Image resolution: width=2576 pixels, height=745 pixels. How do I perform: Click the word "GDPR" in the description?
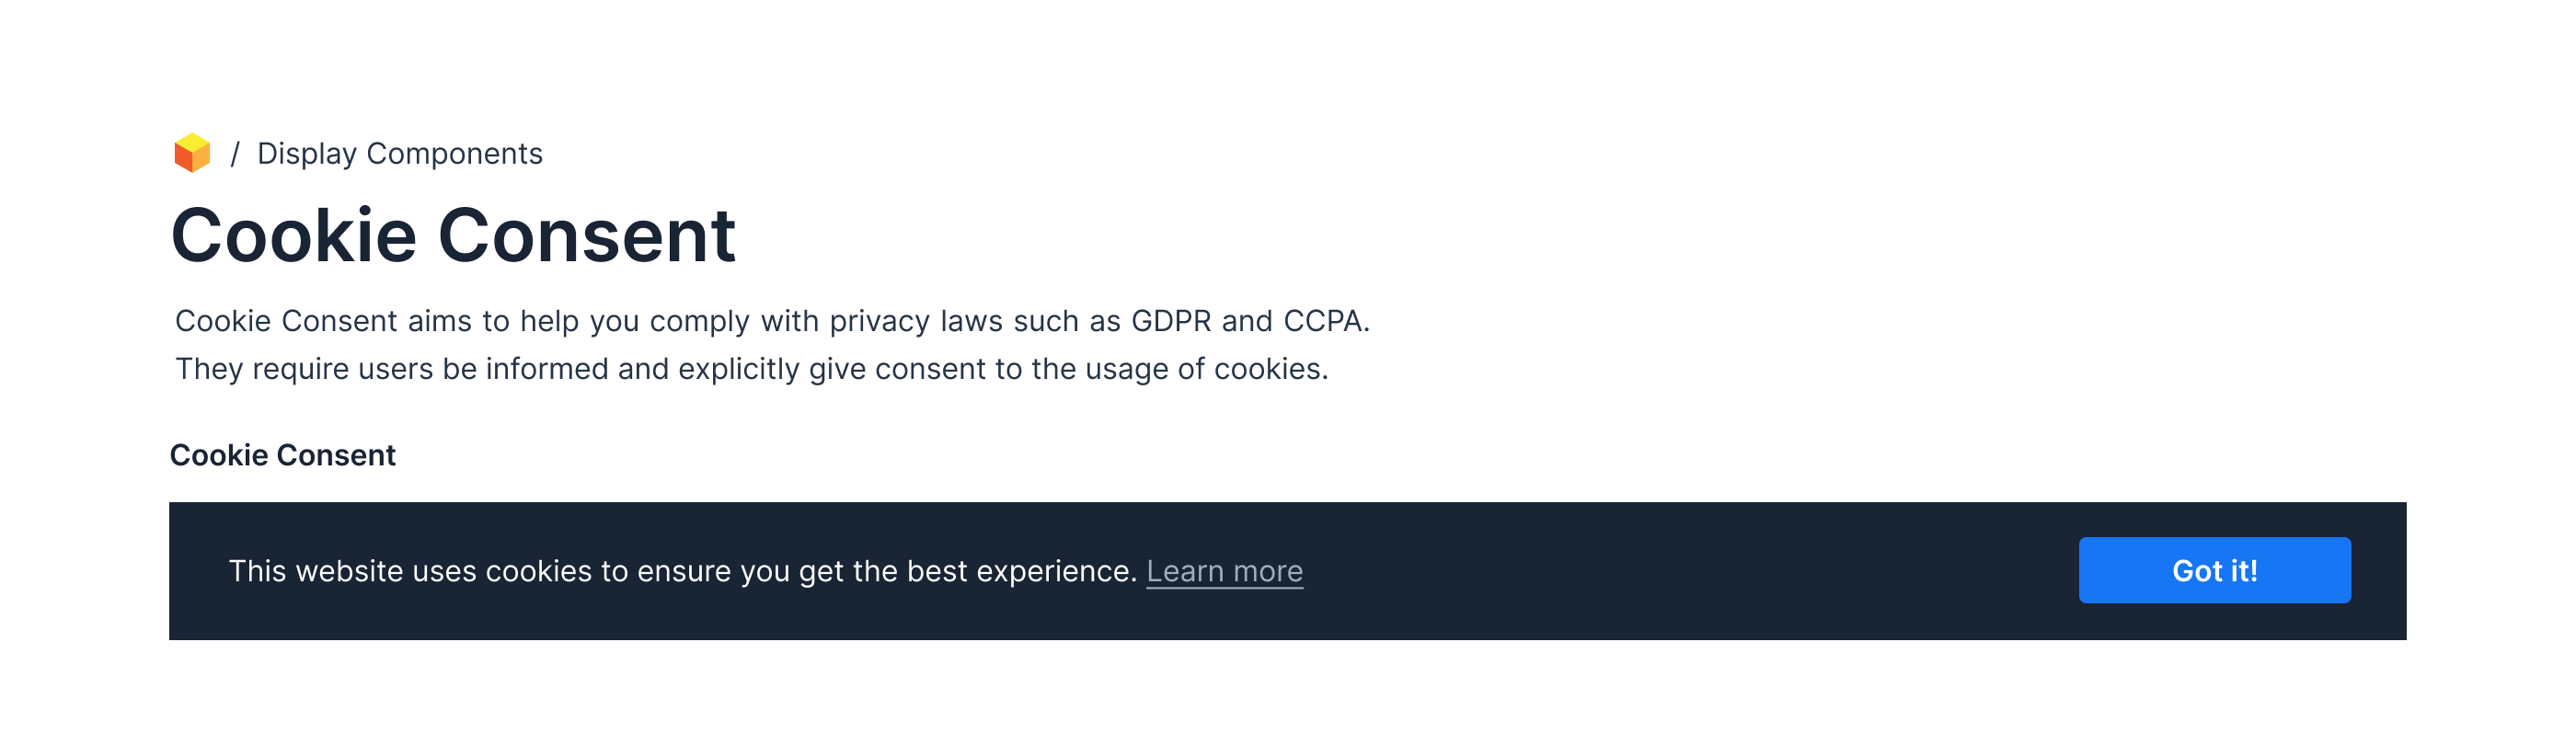[x=1170, y=321]
